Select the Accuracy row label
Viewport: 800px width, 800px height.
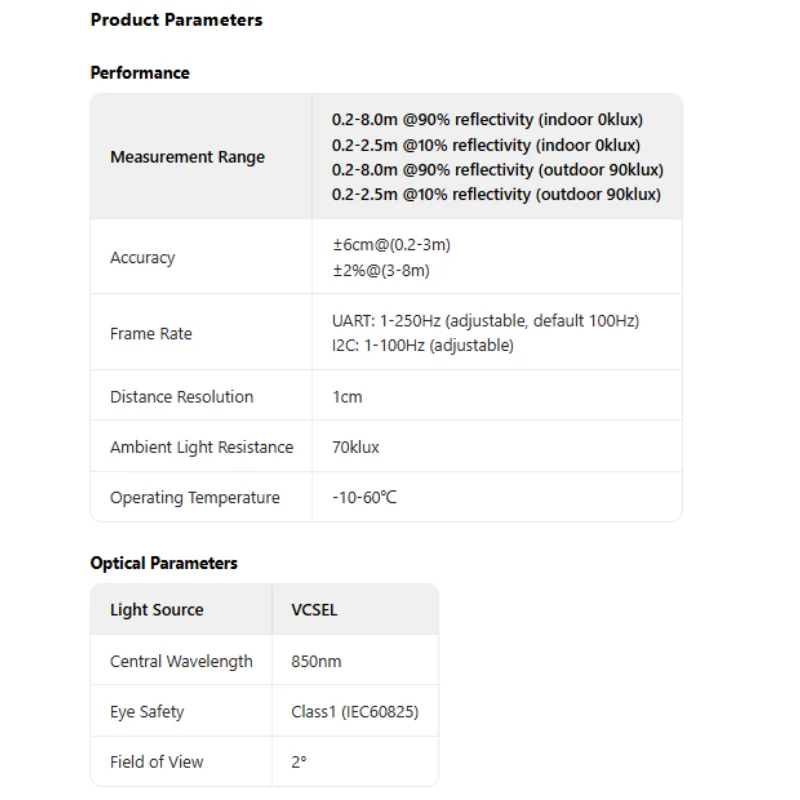[142, 258]
